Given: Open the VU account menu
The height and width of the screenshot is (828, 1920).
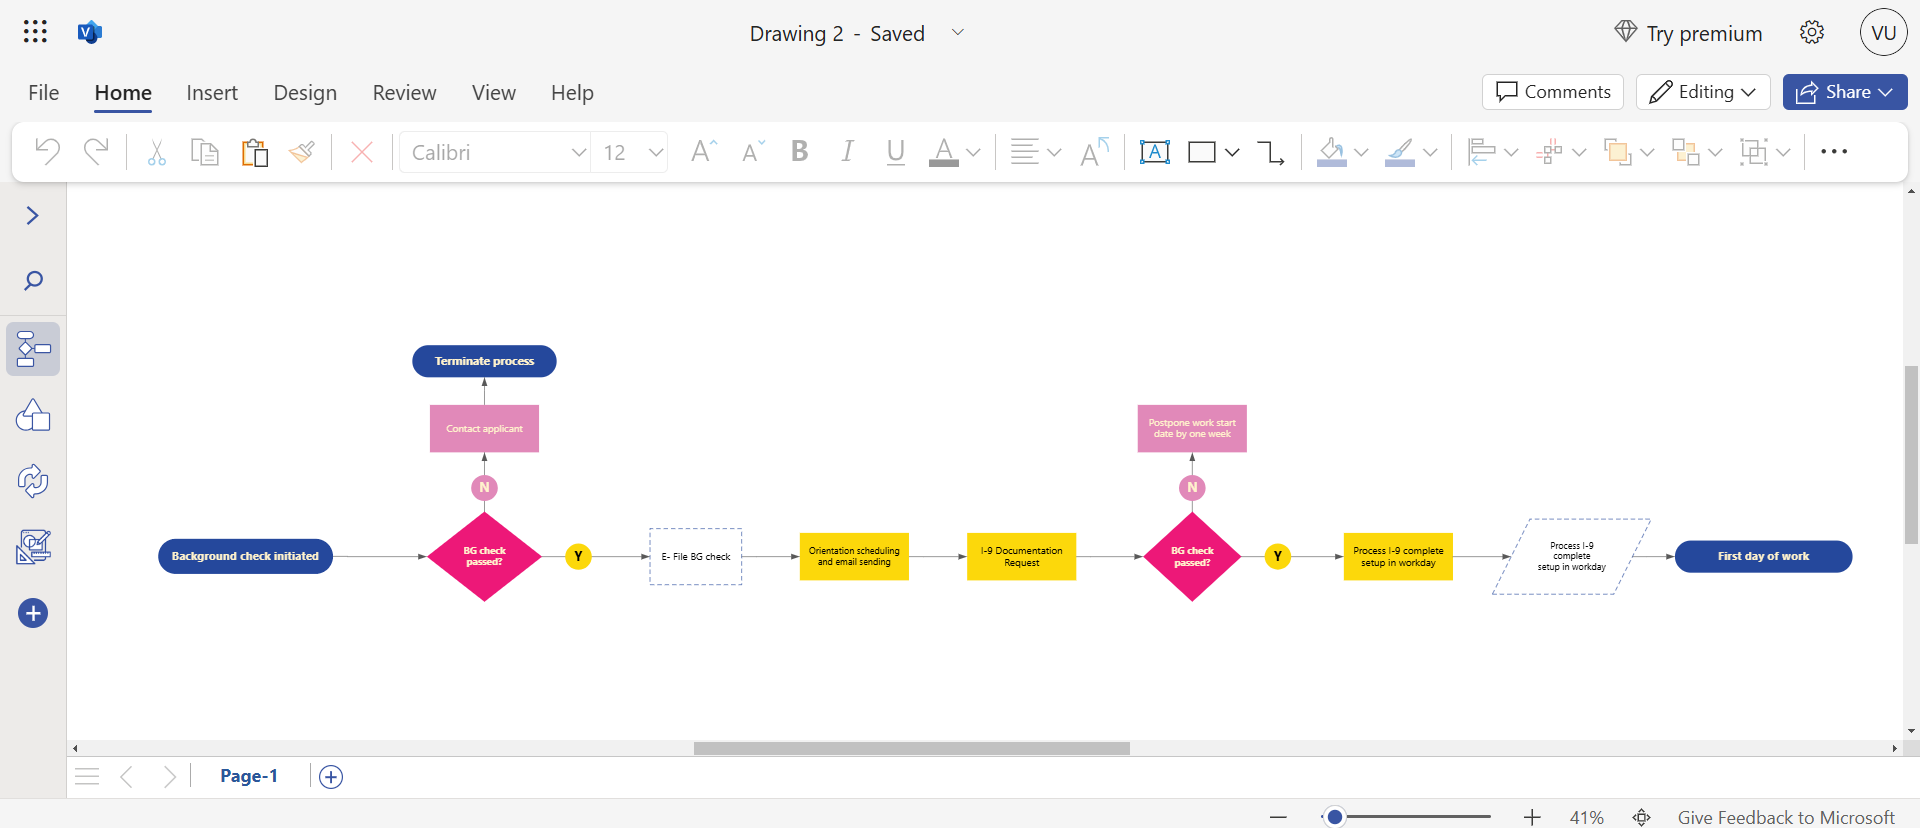Looking at the screenshot, I should tap(1884, 32).
